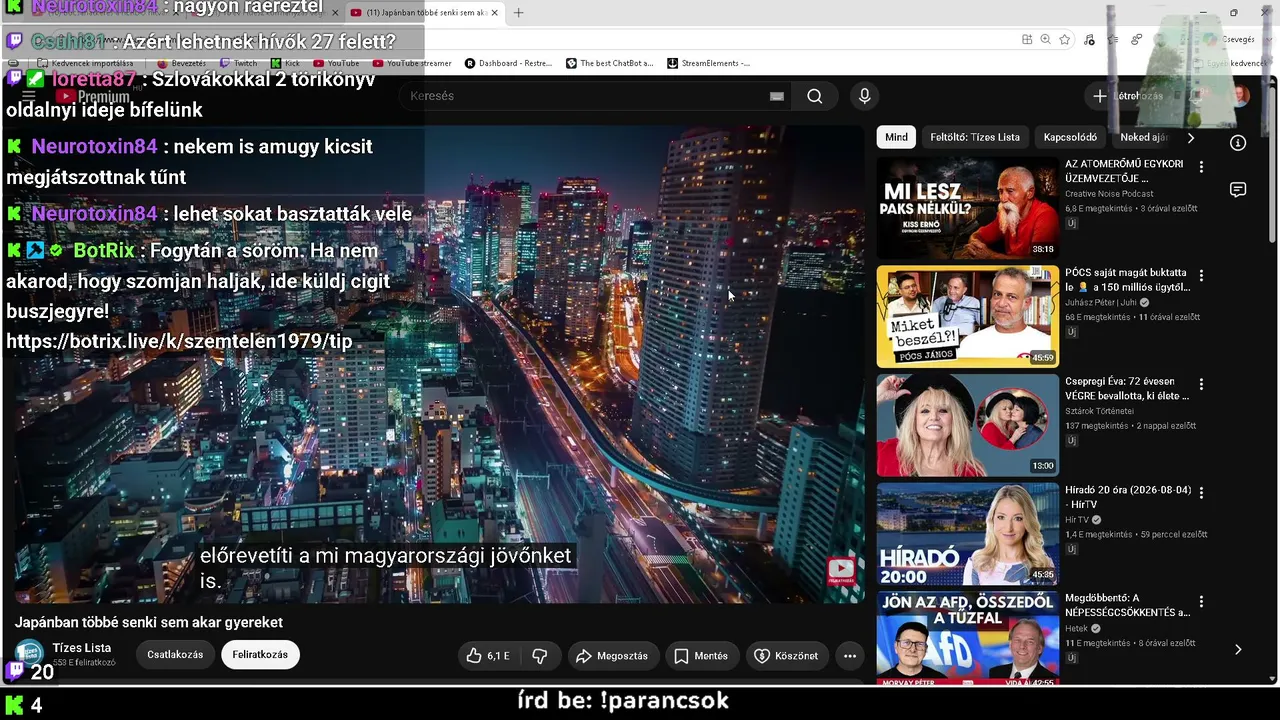Open the PÓCS saját magát buktatta title
Viewport: 1280px width, 720px height.
(x=1127, y=279)
